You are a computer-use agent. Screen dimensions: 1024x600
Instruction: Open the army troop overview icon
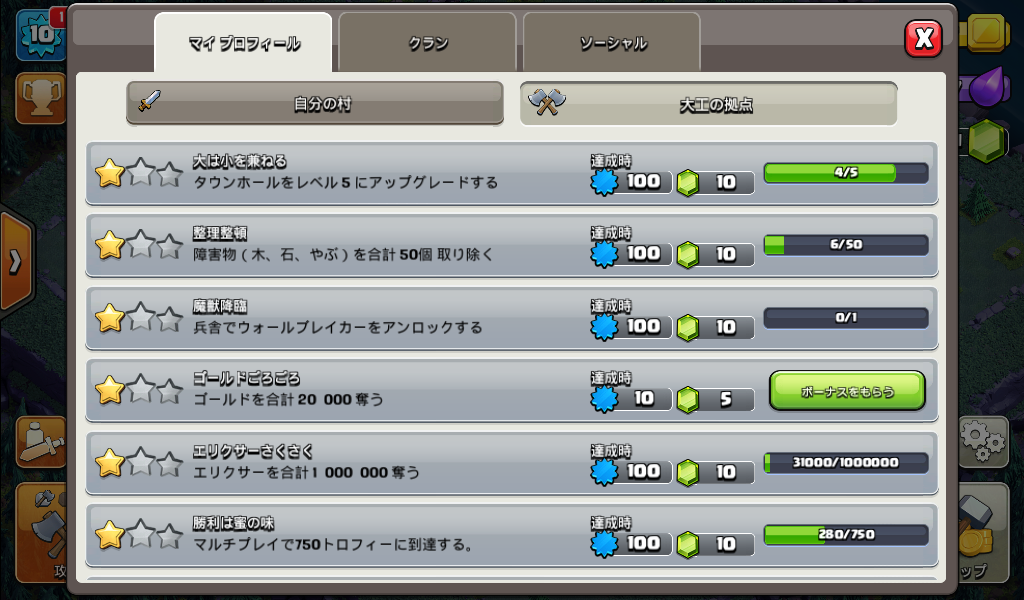tap(40, 442)
